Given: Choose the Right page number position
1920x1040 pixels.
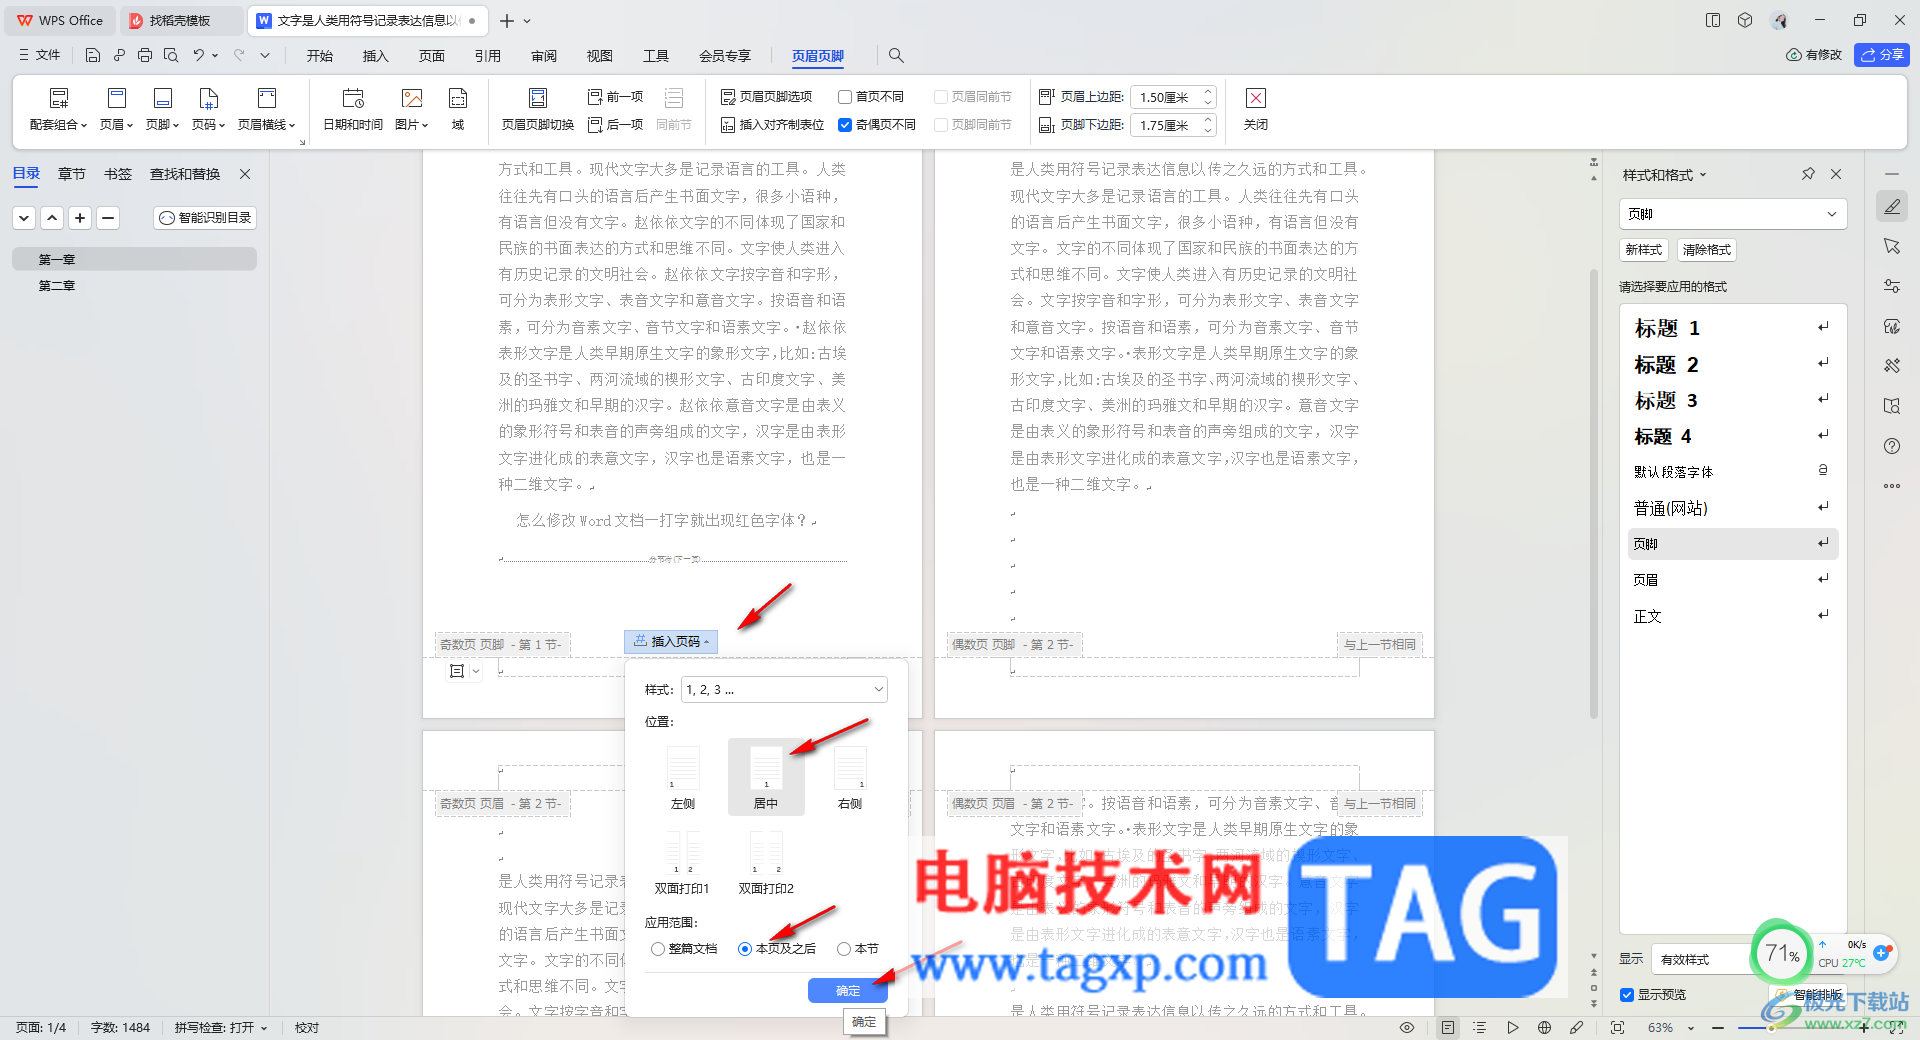Looking at the screenshot, I should [x=850, y=778].
